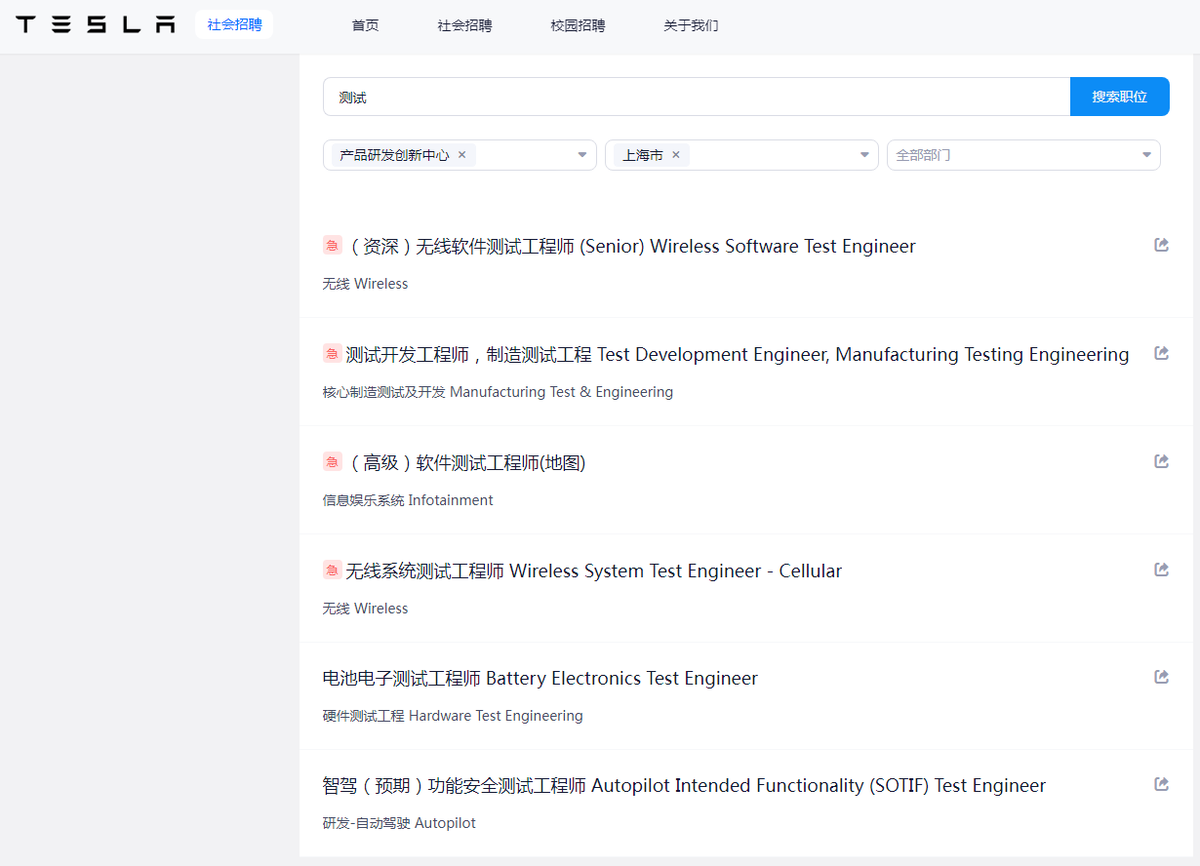Share the Wireless System Test Engineer - Cellular job
The image size is (1200, 866).
1161,569
